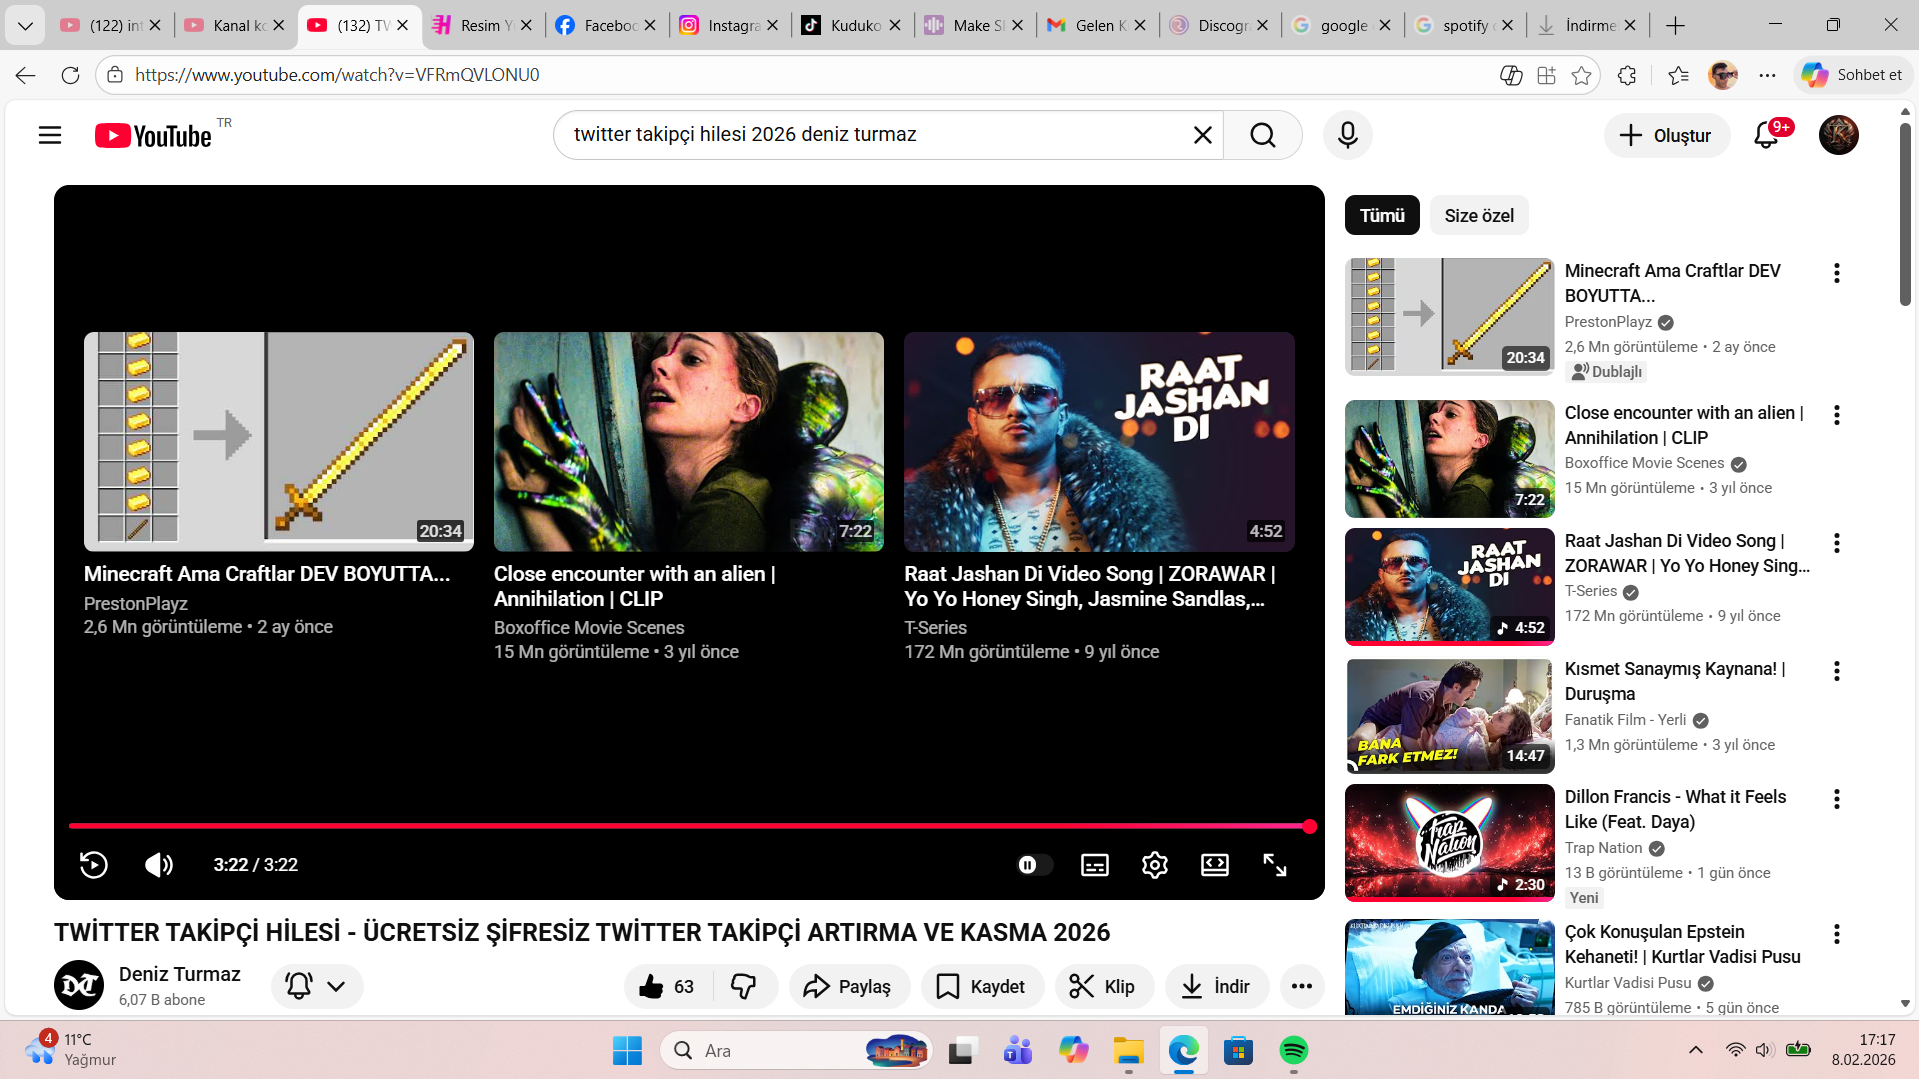Clear the search box with the X icon
The height and width of the screenshot is (1079, 1919).
pos(1203,135)
